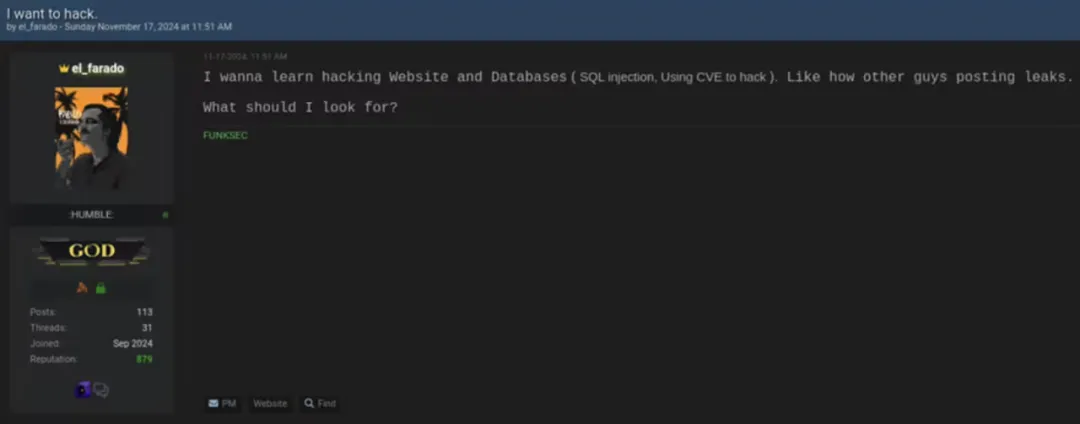Click the chat bubbles badge icon

click(101, 390)
